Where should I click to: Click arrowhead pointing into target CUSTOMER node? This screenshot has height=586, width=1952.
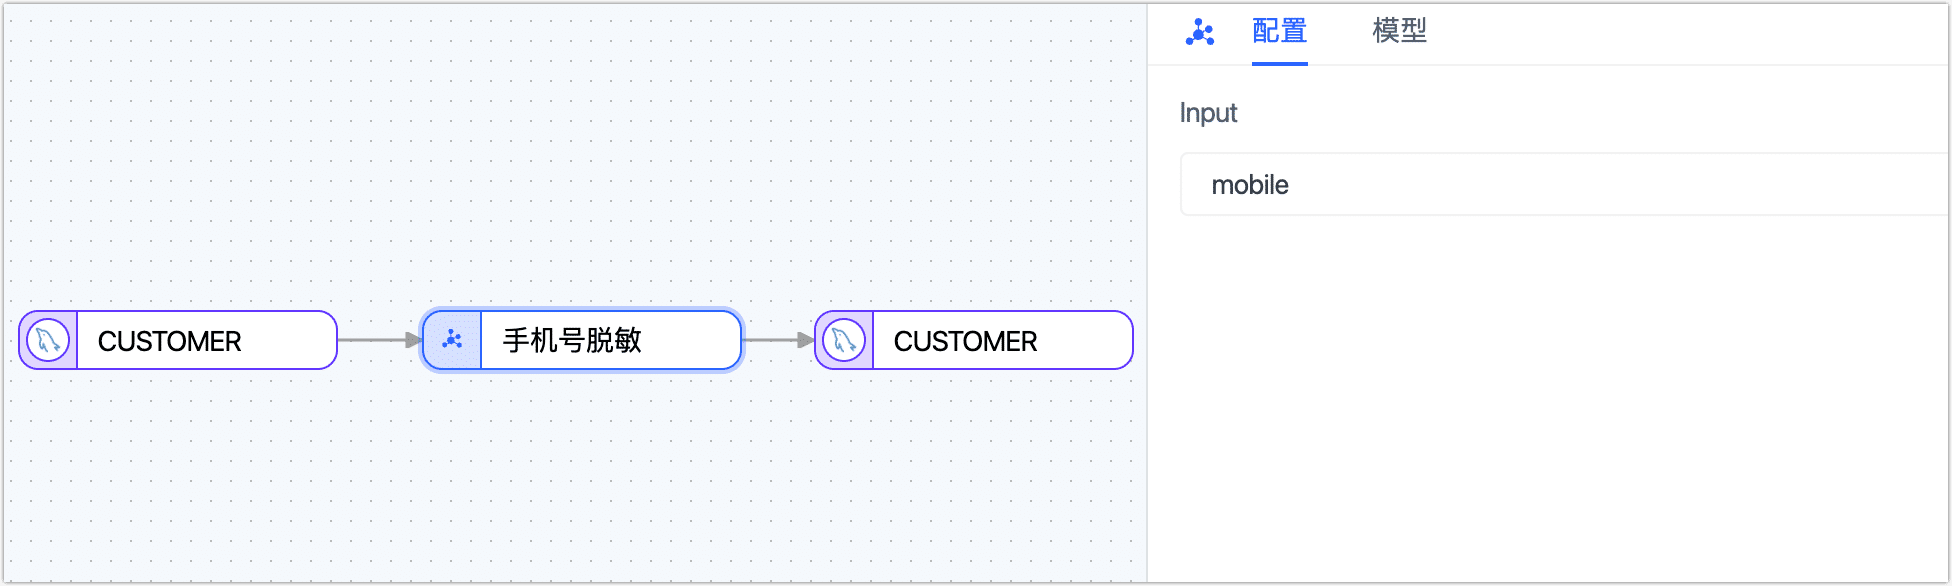click(806, 340)
